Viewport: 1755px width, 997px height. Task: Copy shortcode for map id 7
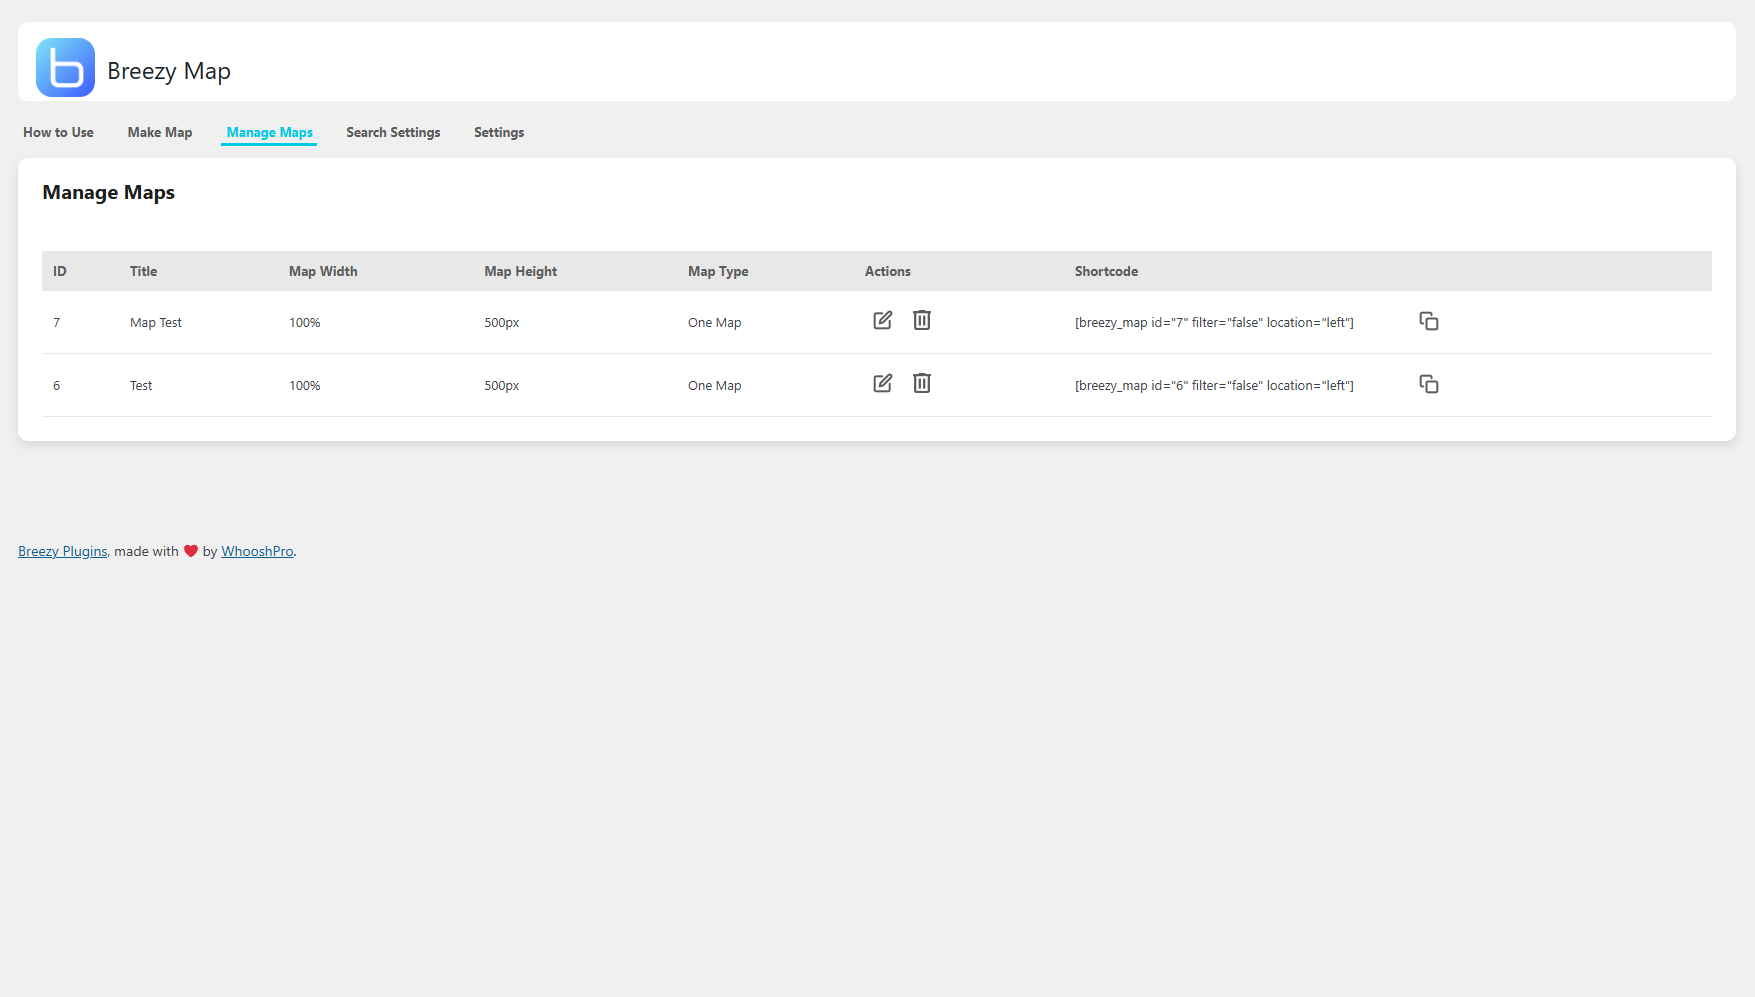coord(1429,321)
